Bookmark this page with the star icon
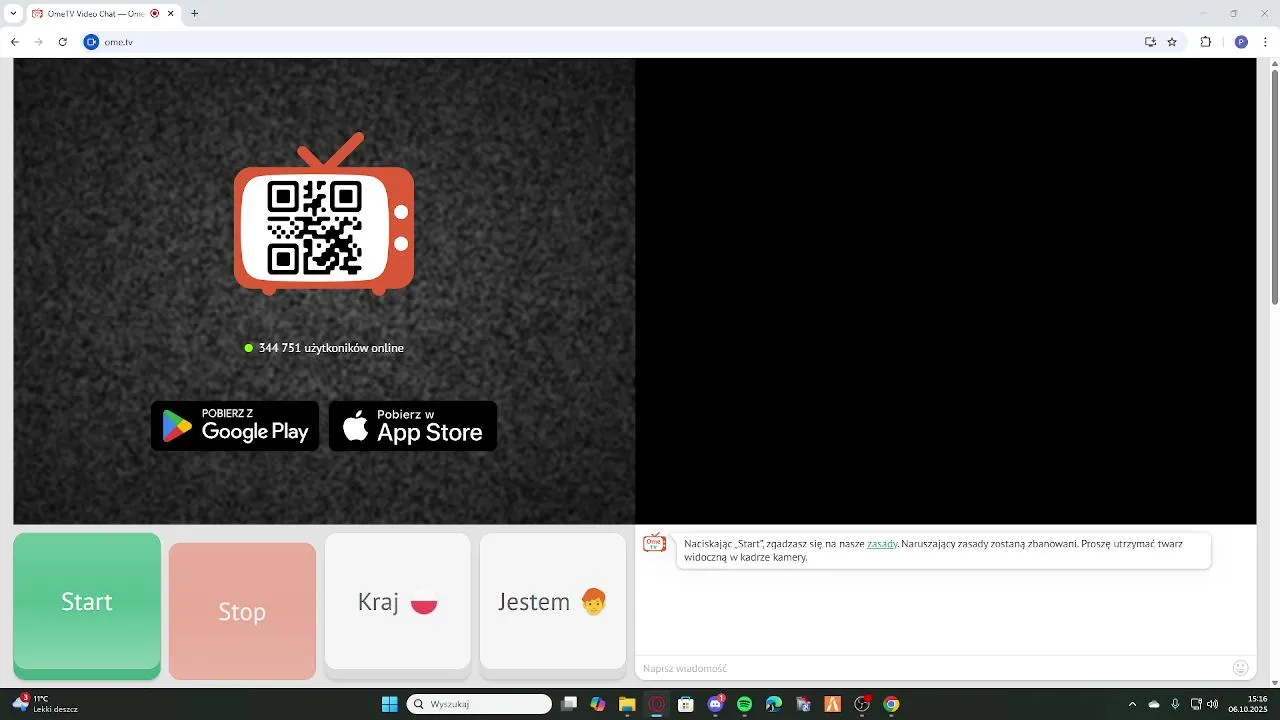This screenshot has height=720, width=1280. [x=1172, y=42]
